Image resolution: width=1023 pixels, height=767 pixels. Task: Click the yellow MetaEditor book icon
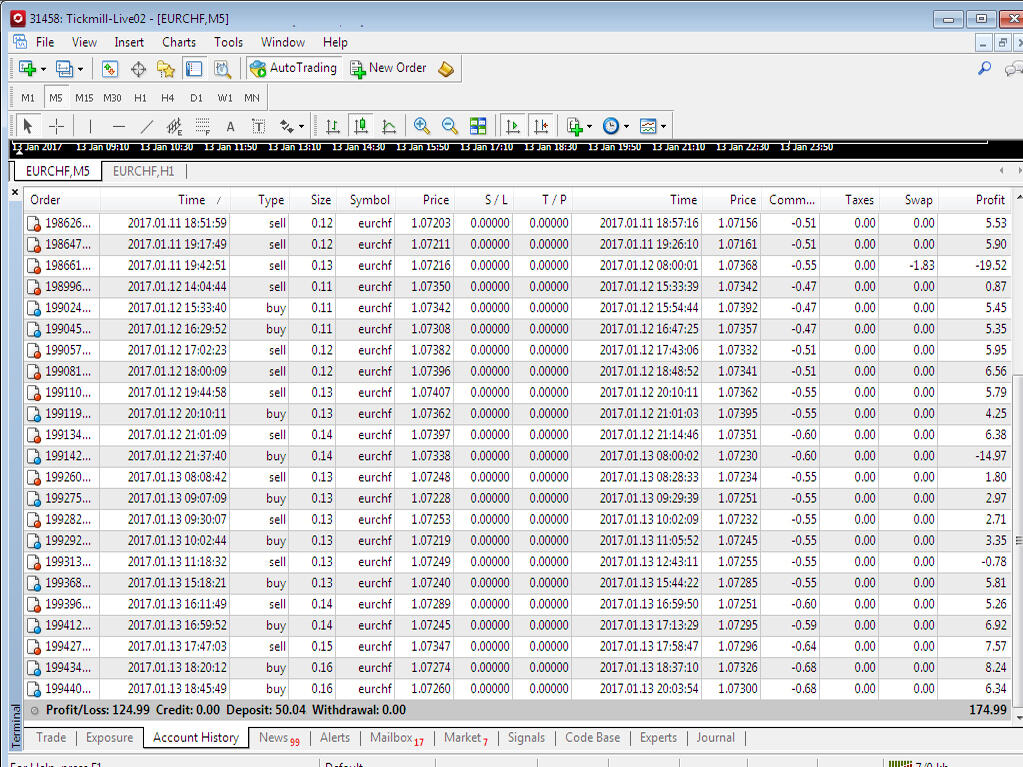(x=446, y=68)
